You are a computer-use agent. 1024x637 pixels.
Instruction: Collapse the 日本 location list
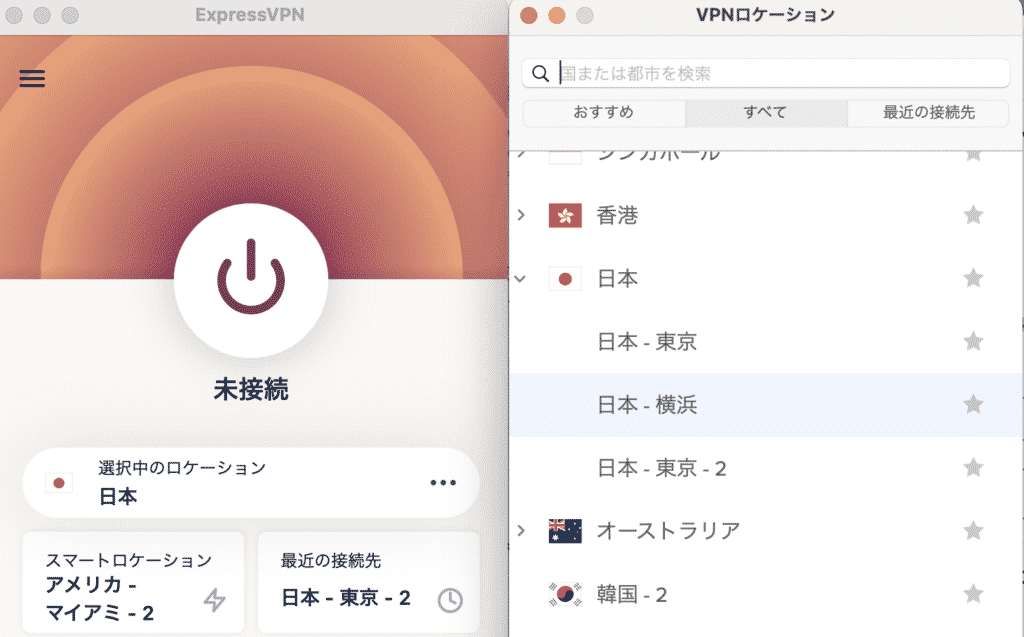520,278
